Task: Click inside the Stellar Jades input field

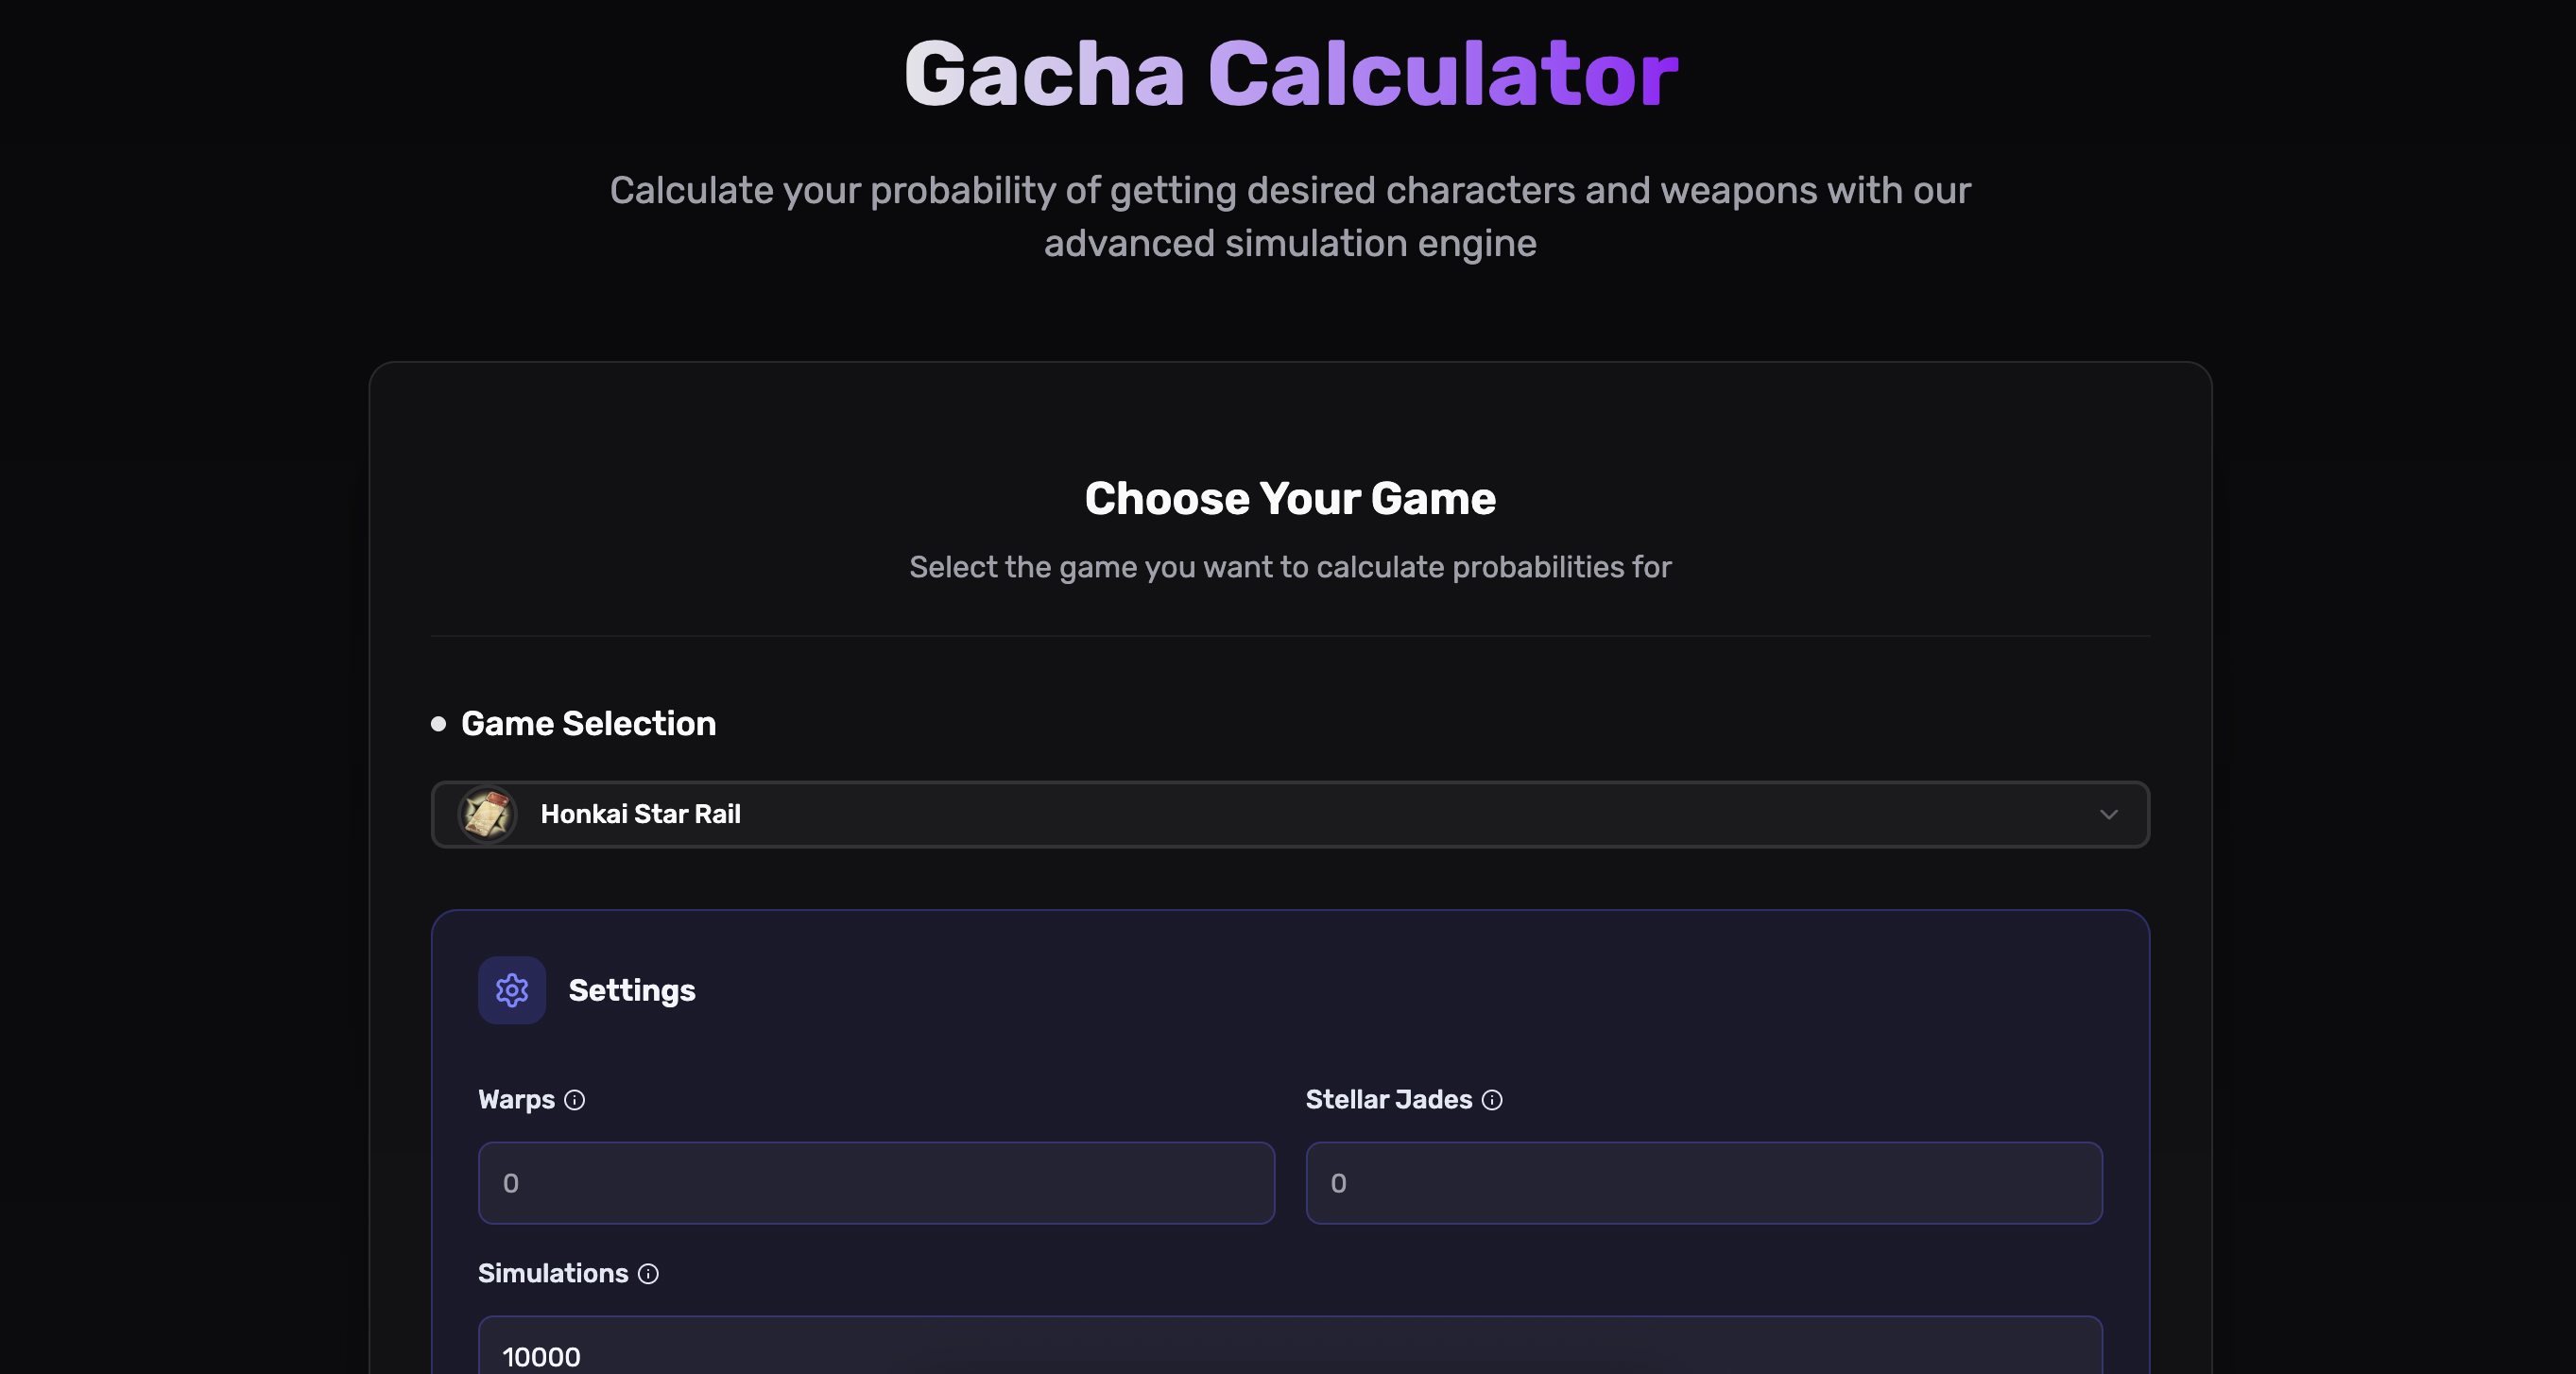Action: pyautogui.click(x=1703, y=1183)
